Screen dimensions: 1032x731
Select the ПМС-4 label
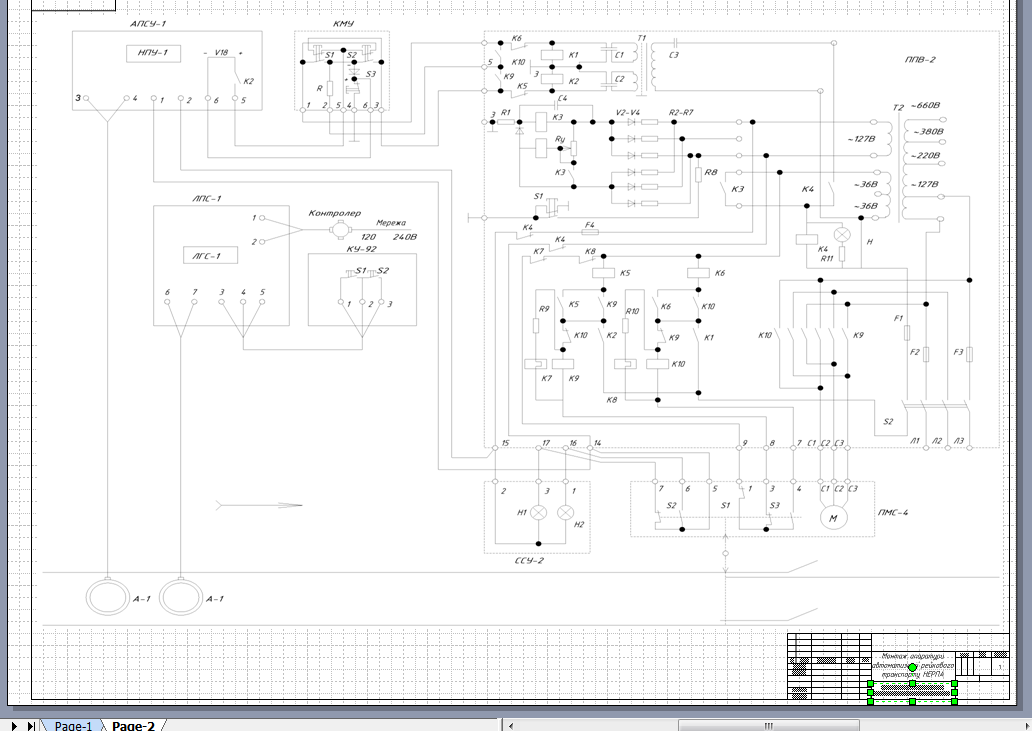tap(893, 512)
